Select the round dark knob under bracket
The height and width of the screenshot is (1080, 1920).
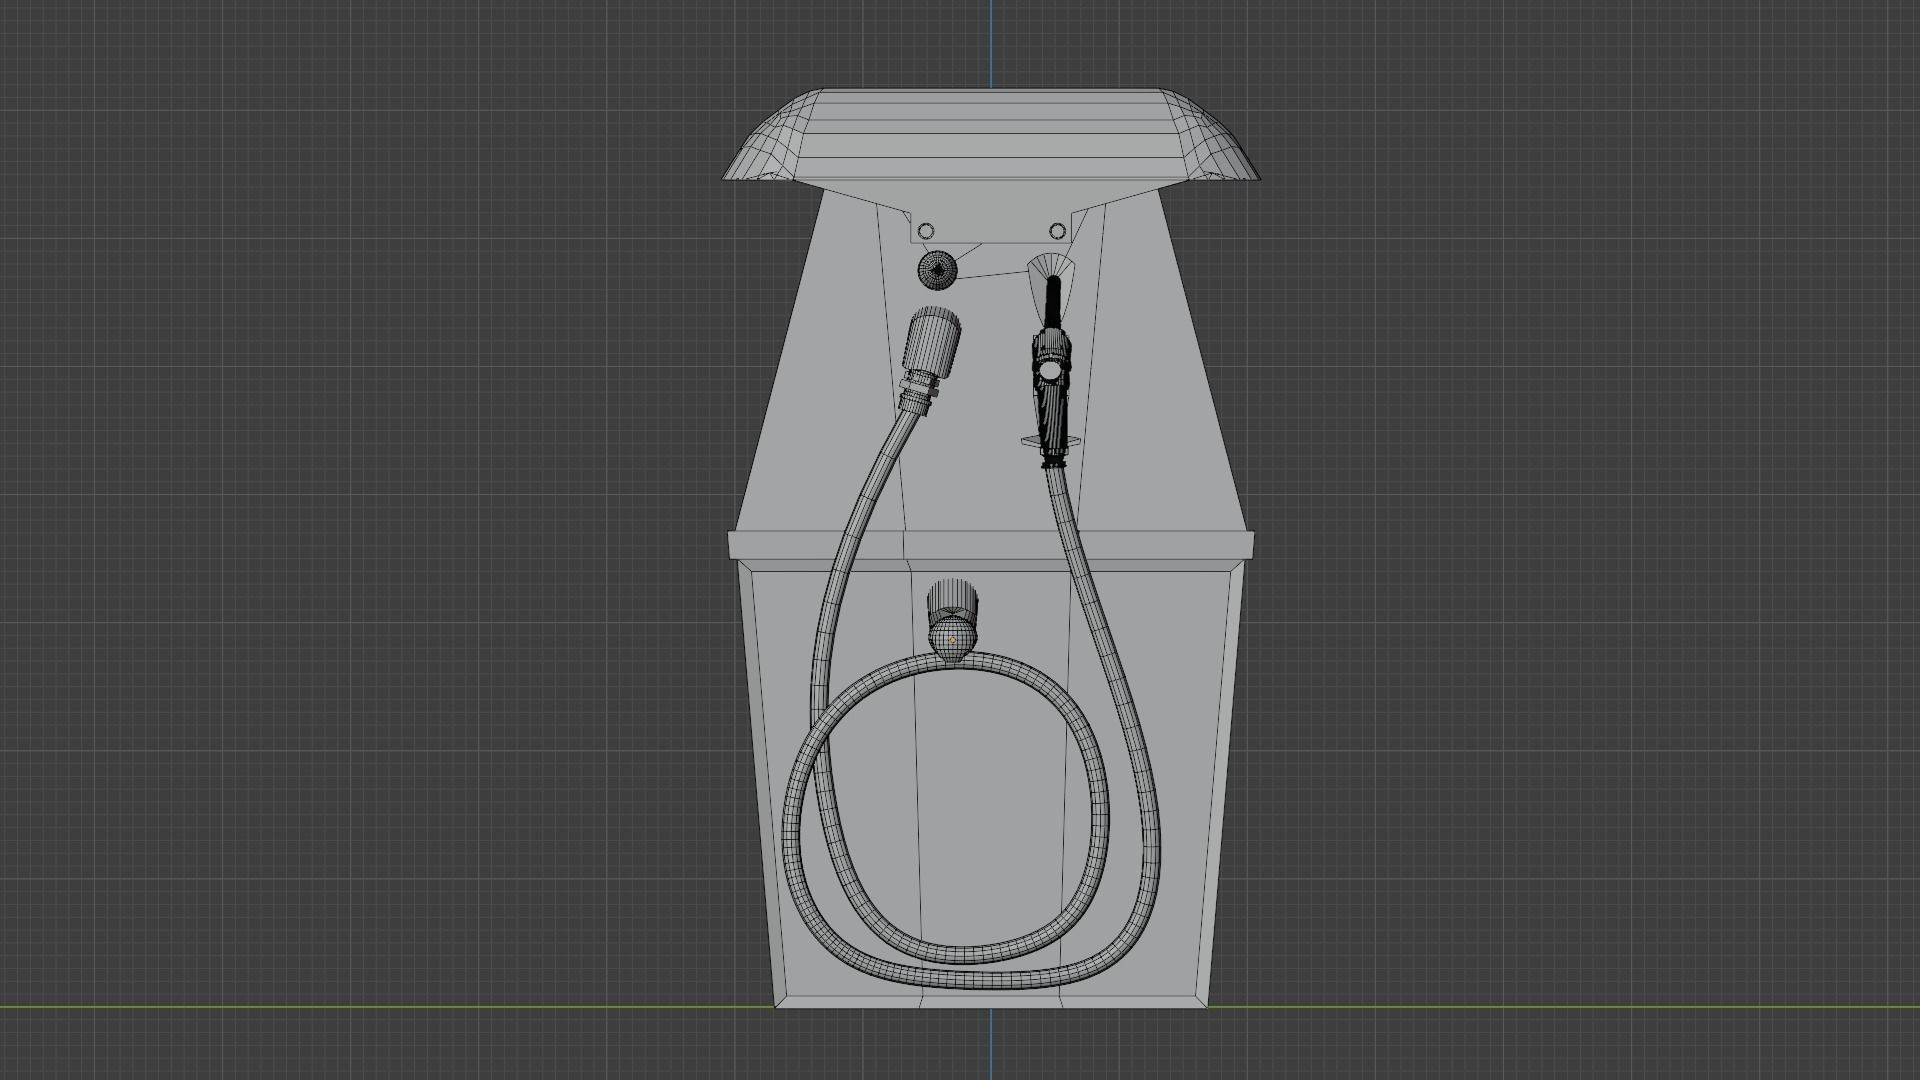(x=937, y=270)
